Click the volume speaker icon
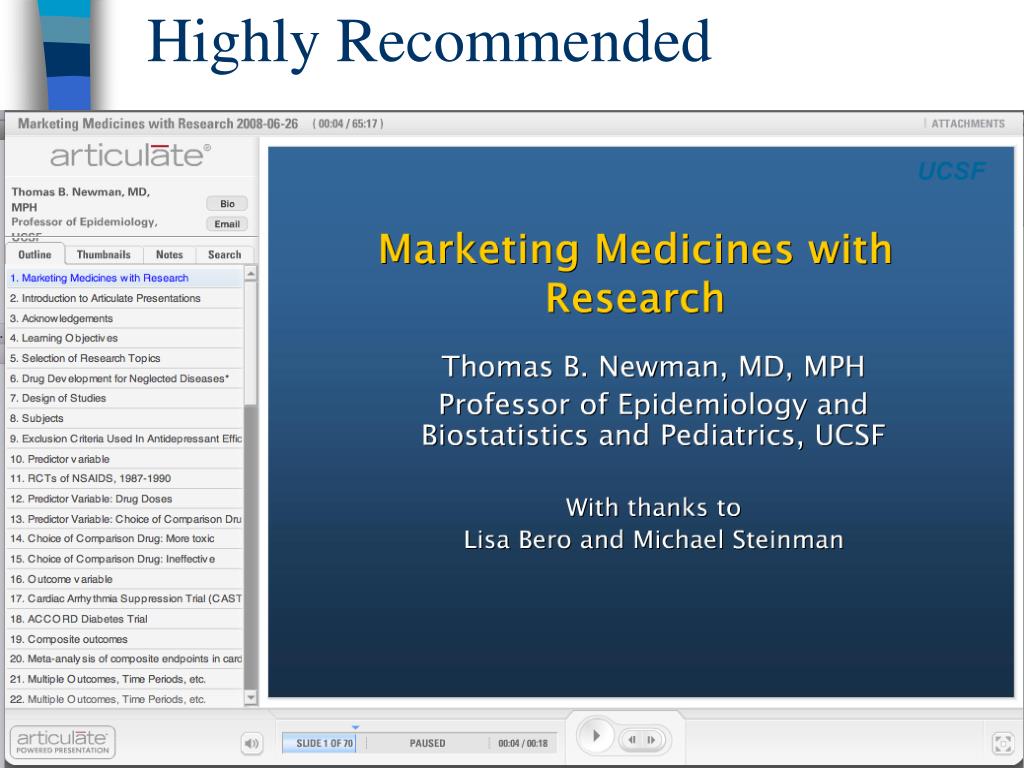Screen dimensions: 1024x768 pos(251,743)
